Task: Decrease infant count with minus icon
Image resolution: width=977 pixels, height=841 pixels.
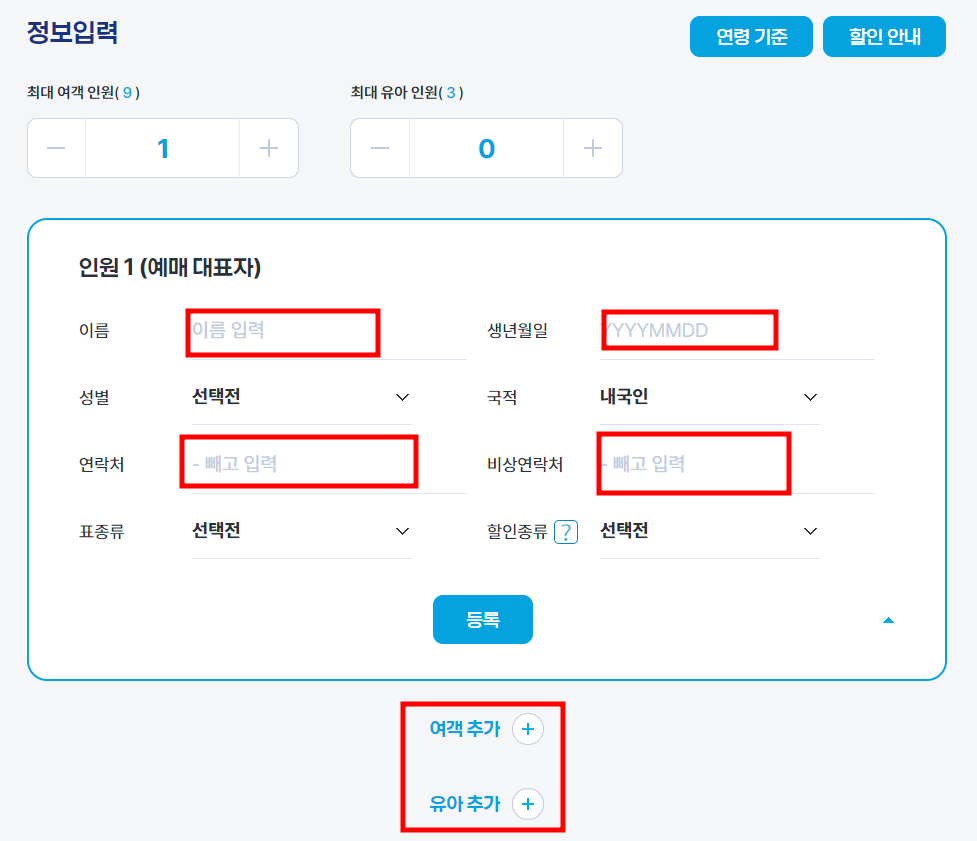Action: tap(380, 147)
